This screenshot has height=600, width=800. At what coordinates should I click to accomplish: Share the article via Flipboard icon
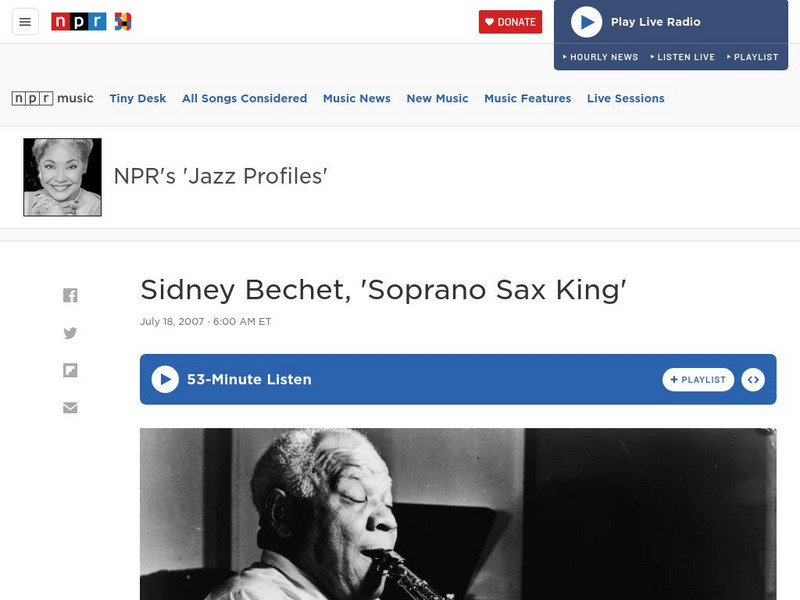click(x=70, y=370)
